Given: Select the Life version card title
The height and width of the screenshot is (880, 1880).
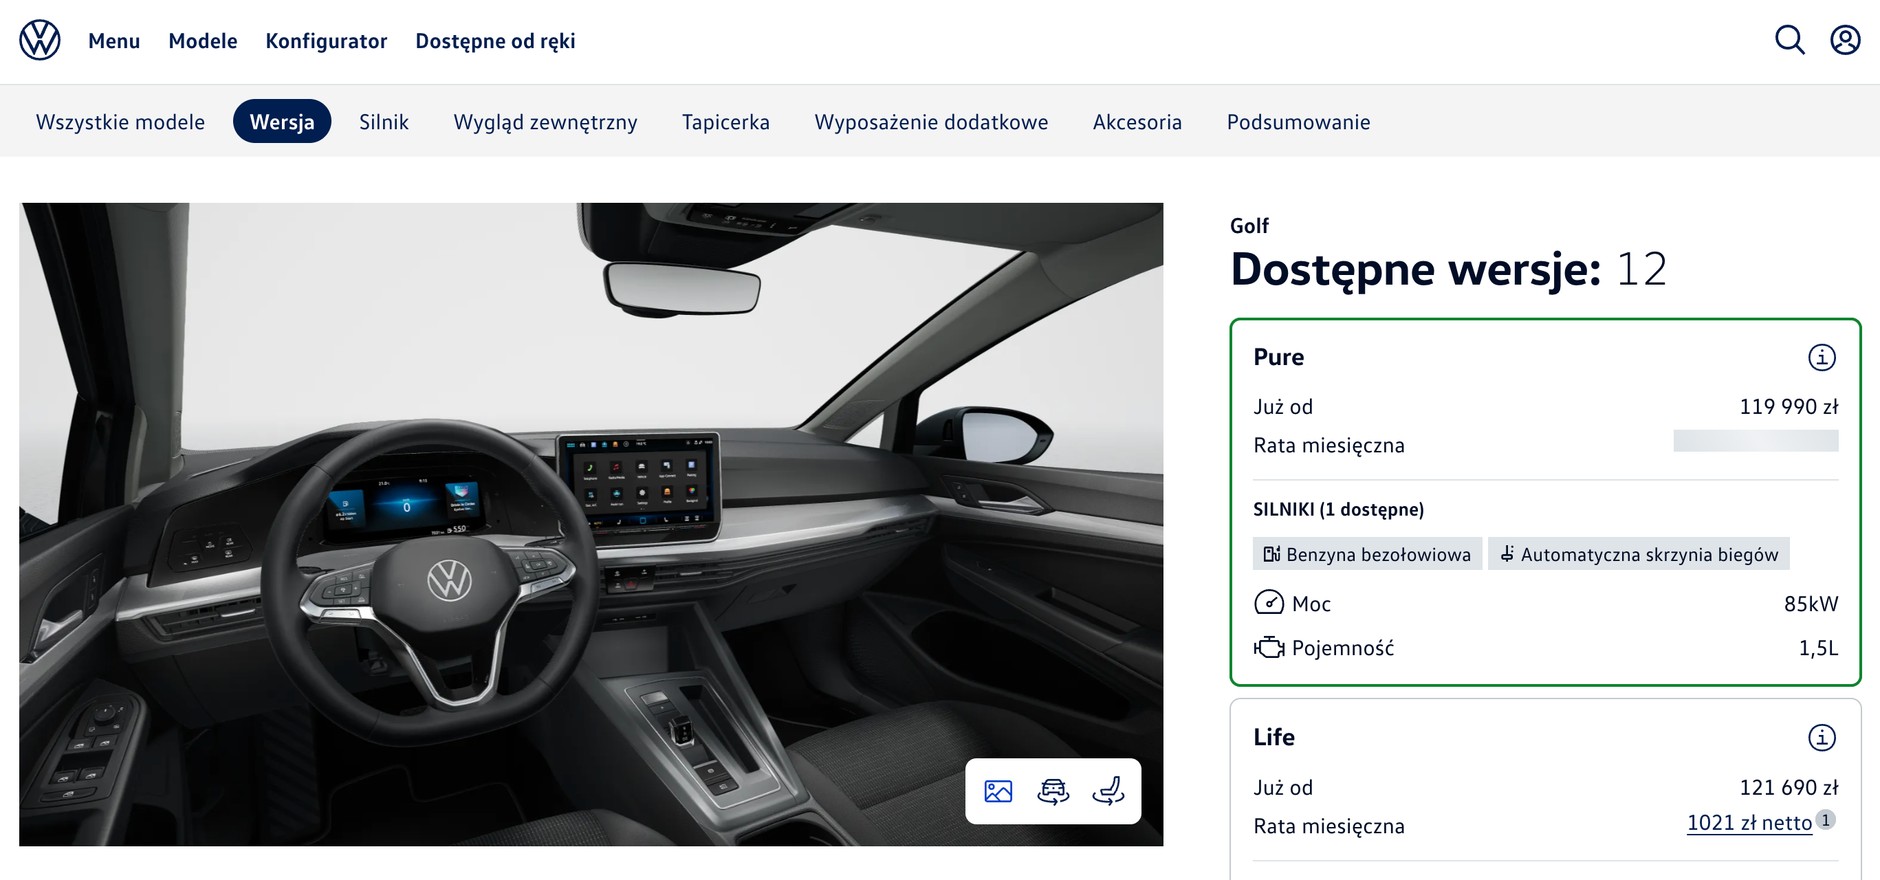Looking at the screenshot, I should pos(1274,737).
